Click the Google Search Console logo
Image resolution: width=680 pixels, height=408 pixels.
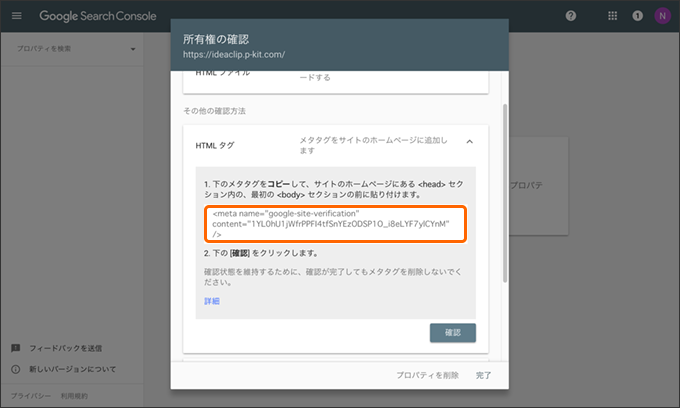[98, 16]
